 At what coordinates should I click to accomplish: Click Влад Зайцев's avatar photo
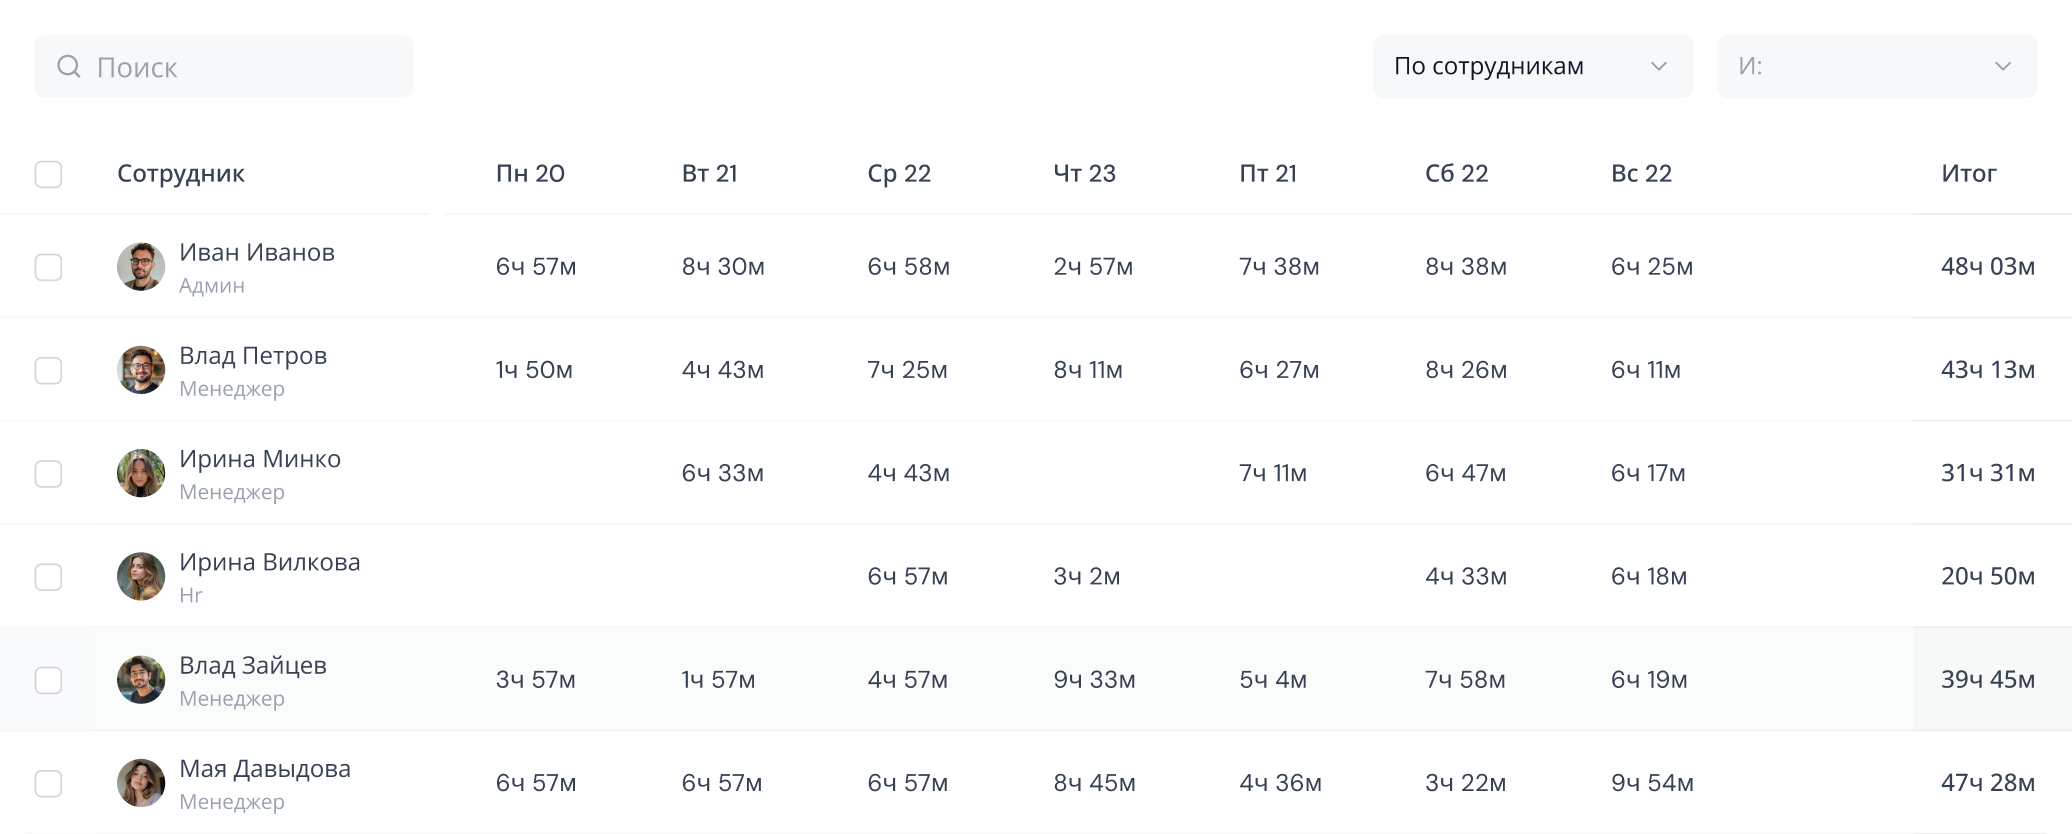point(141,680)
